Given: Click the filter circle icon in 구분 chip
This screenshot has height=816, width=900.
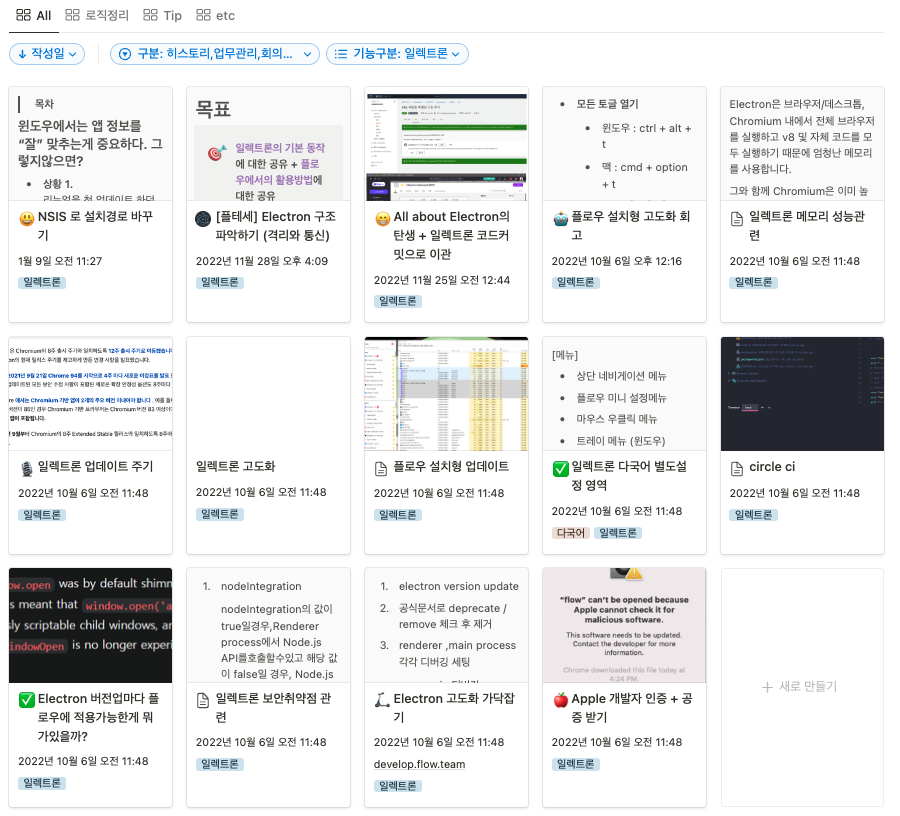Looking at the screenshot, I should [x=125, y=54].
